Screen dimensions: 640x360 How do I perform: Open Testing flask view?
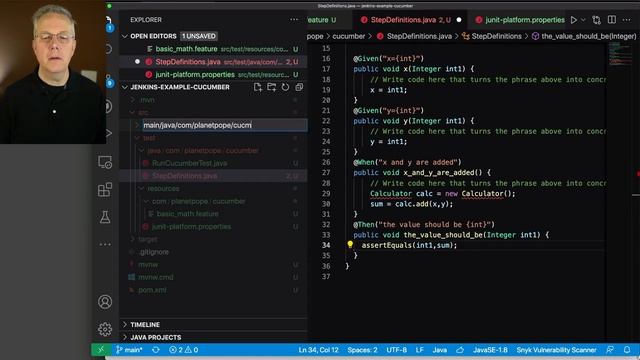105,217
